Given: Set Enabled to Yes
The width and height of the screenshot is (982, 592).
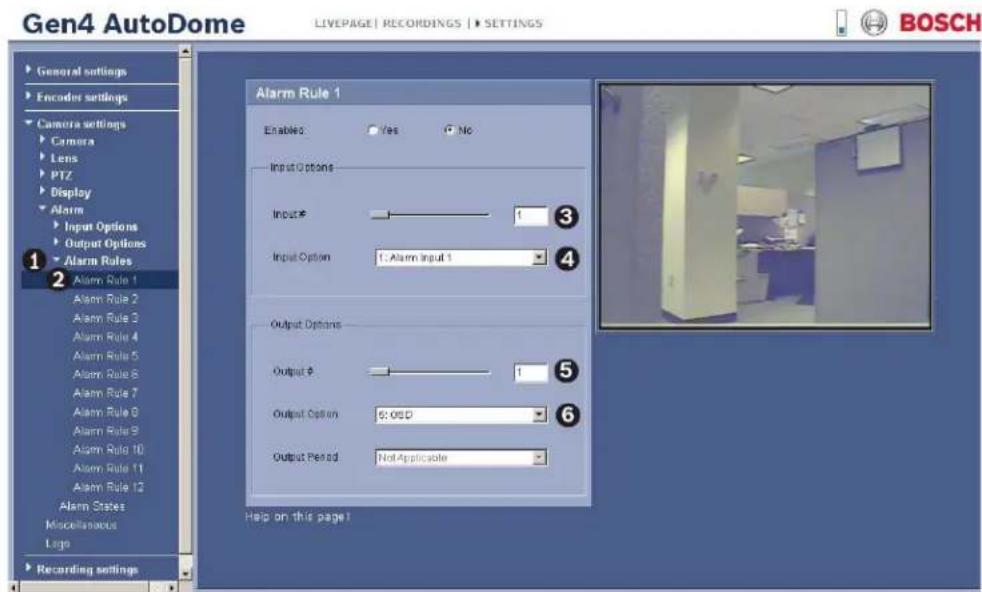Looking at the screenshot, I should [x=373, y=130].
